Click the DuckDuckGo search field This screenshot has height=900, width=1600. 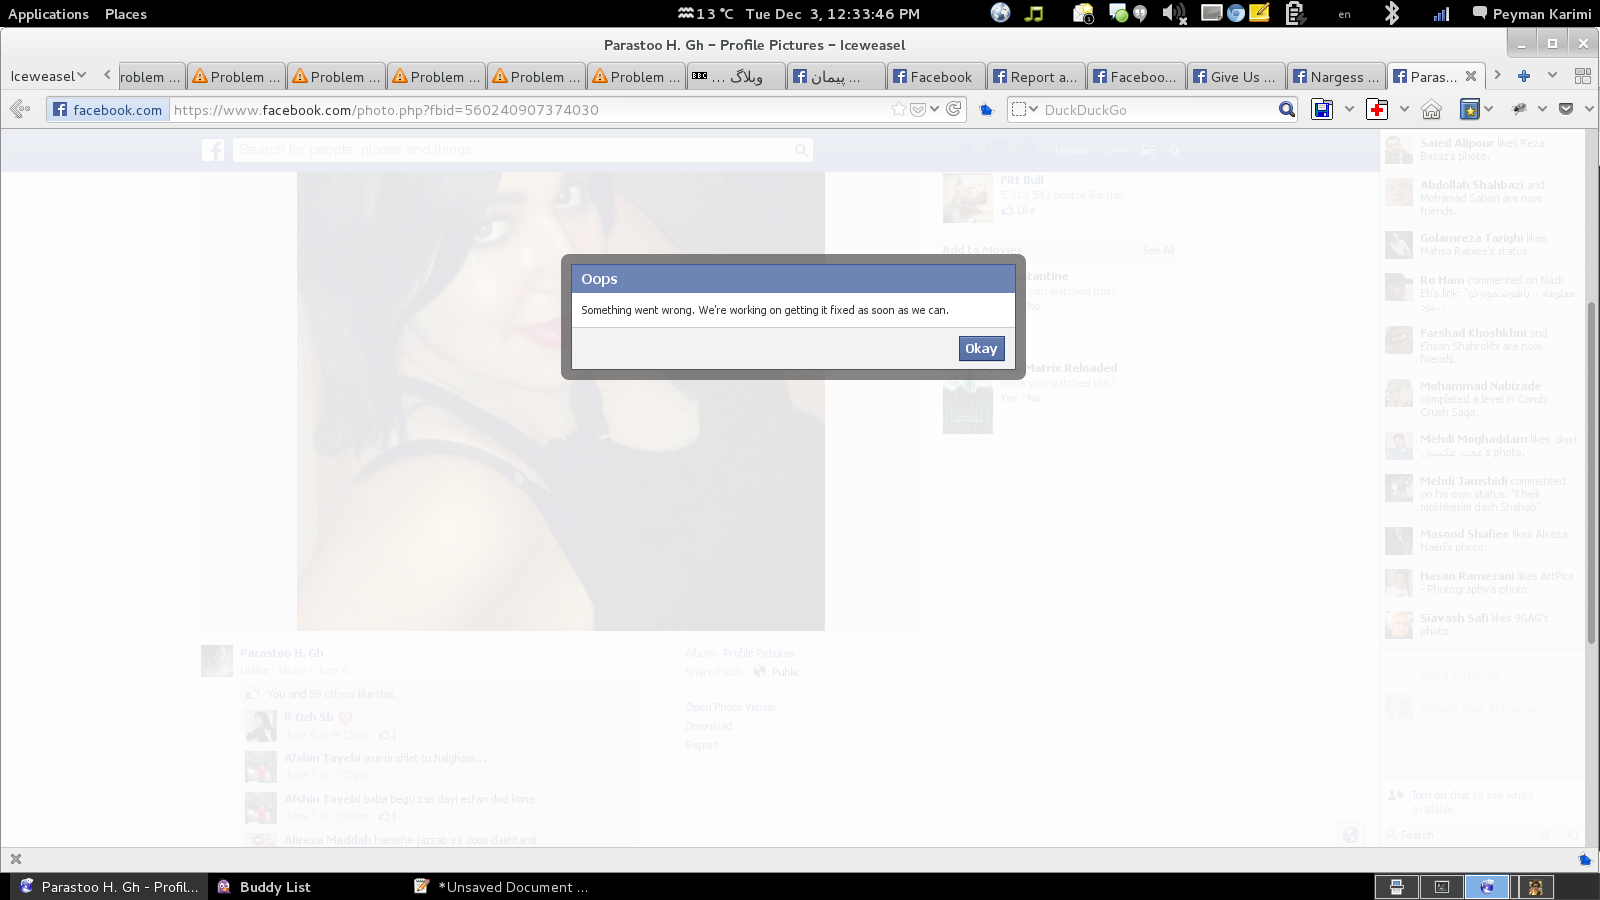(x=1158, y=110)
